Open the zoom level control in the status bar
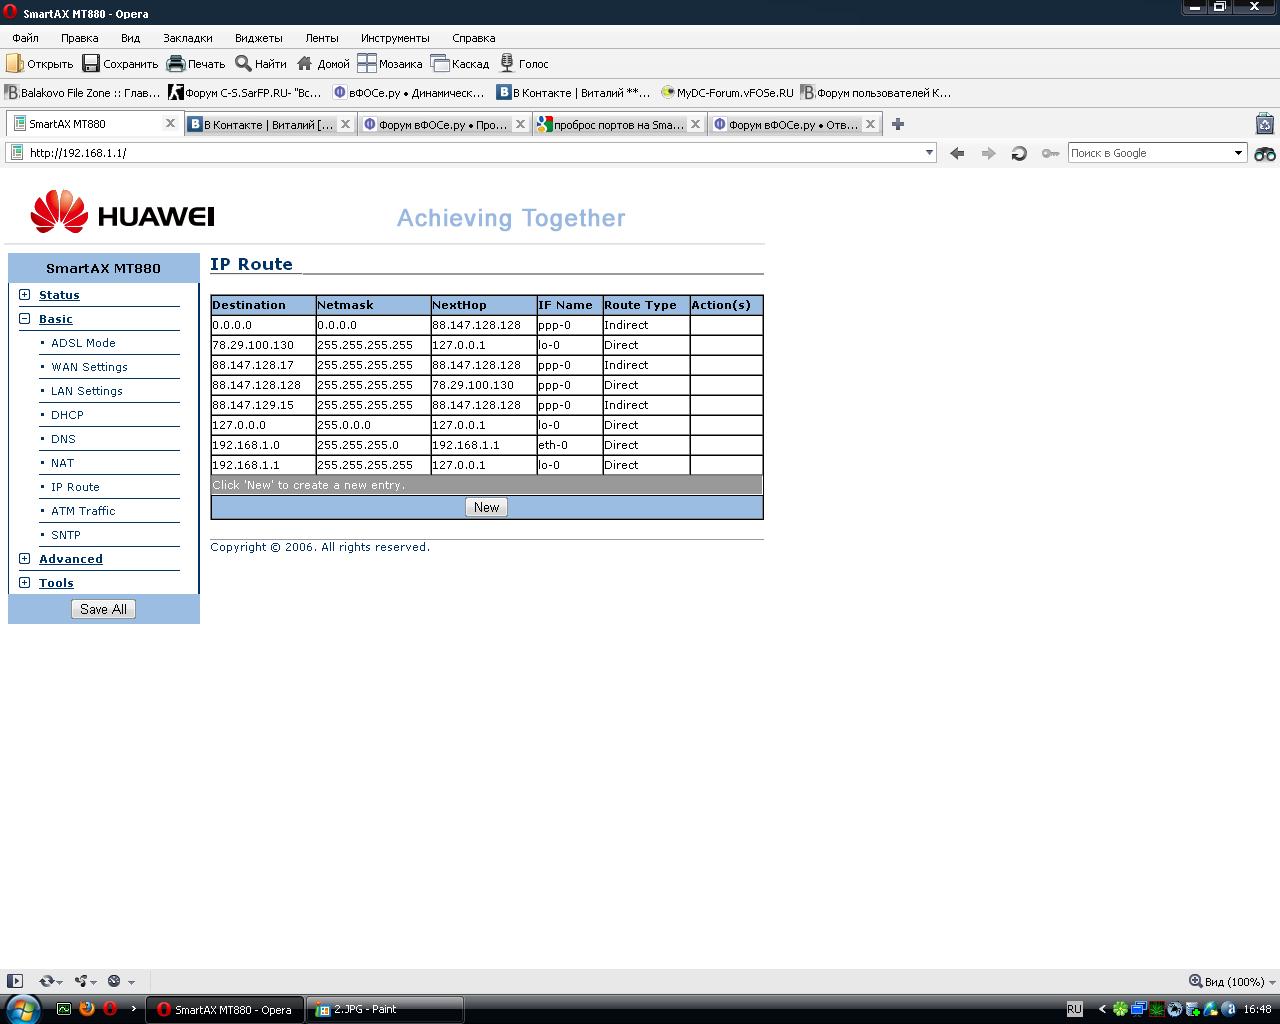This screenshot has height=1024, width=1280. 1227,982
